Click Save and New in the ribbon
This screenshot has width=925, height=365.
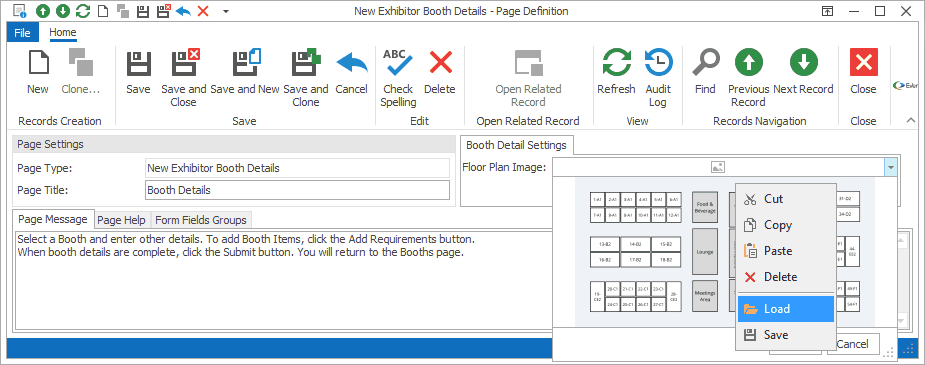coord(245,72)
